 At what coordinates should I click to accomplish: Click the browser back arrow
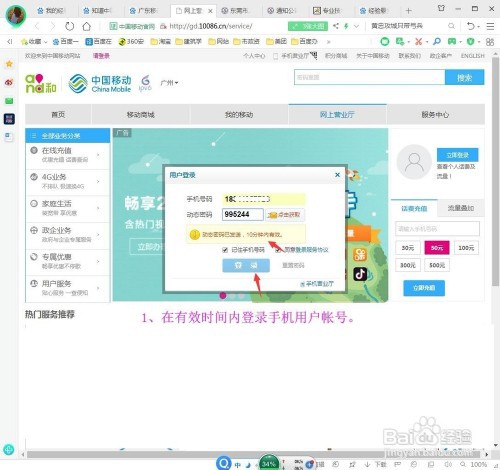point(37,26)
